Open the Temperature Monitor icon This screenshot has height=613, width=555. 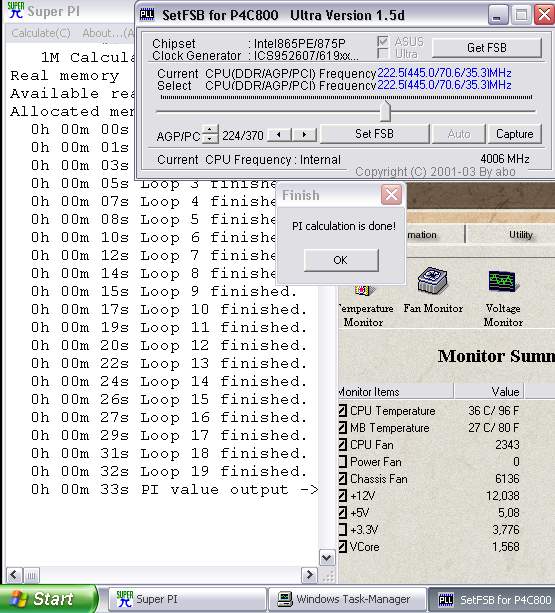363,290
